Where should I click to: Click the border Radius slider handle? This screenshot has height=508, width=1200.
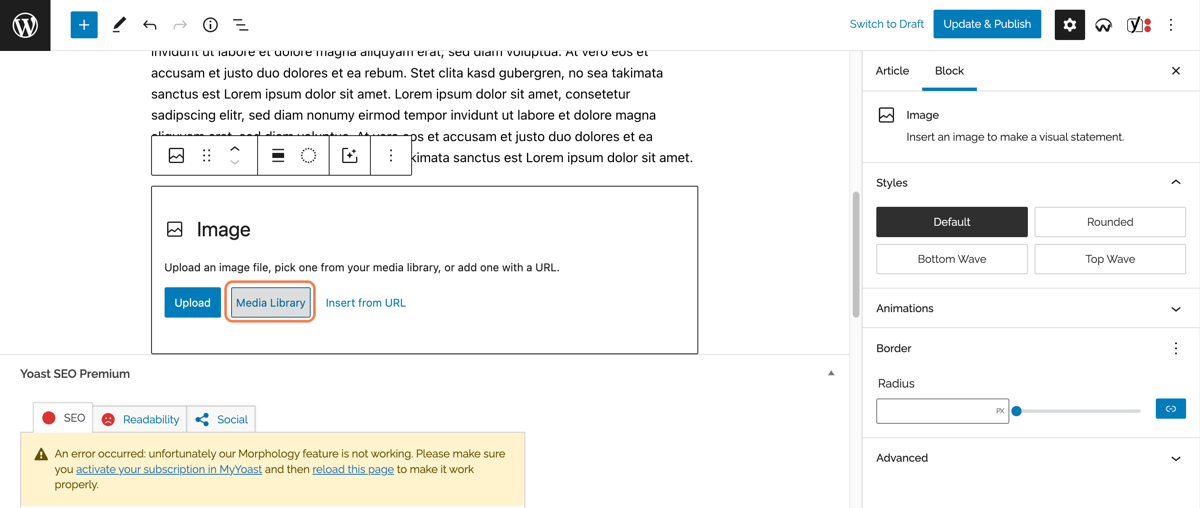point(1016,411)
